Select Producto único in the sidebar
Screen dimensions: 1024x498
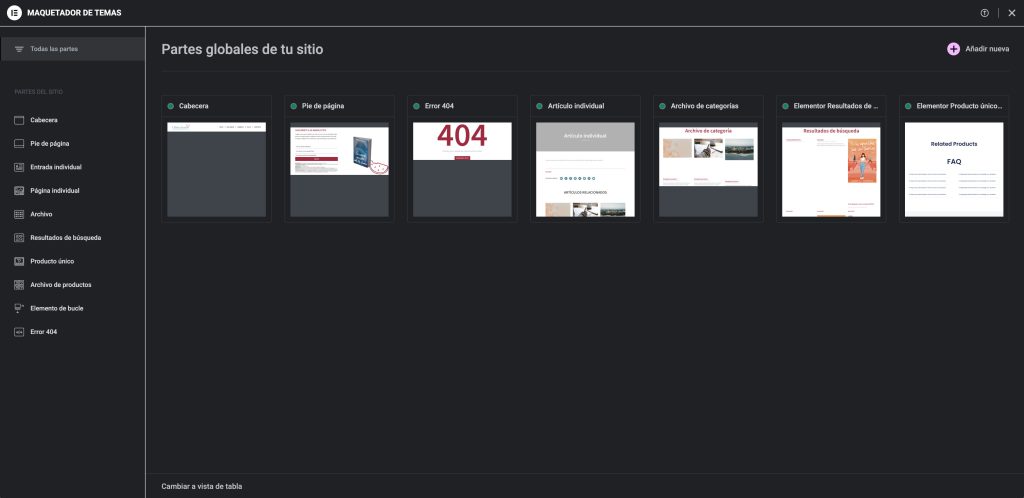(x=52, y=261)
